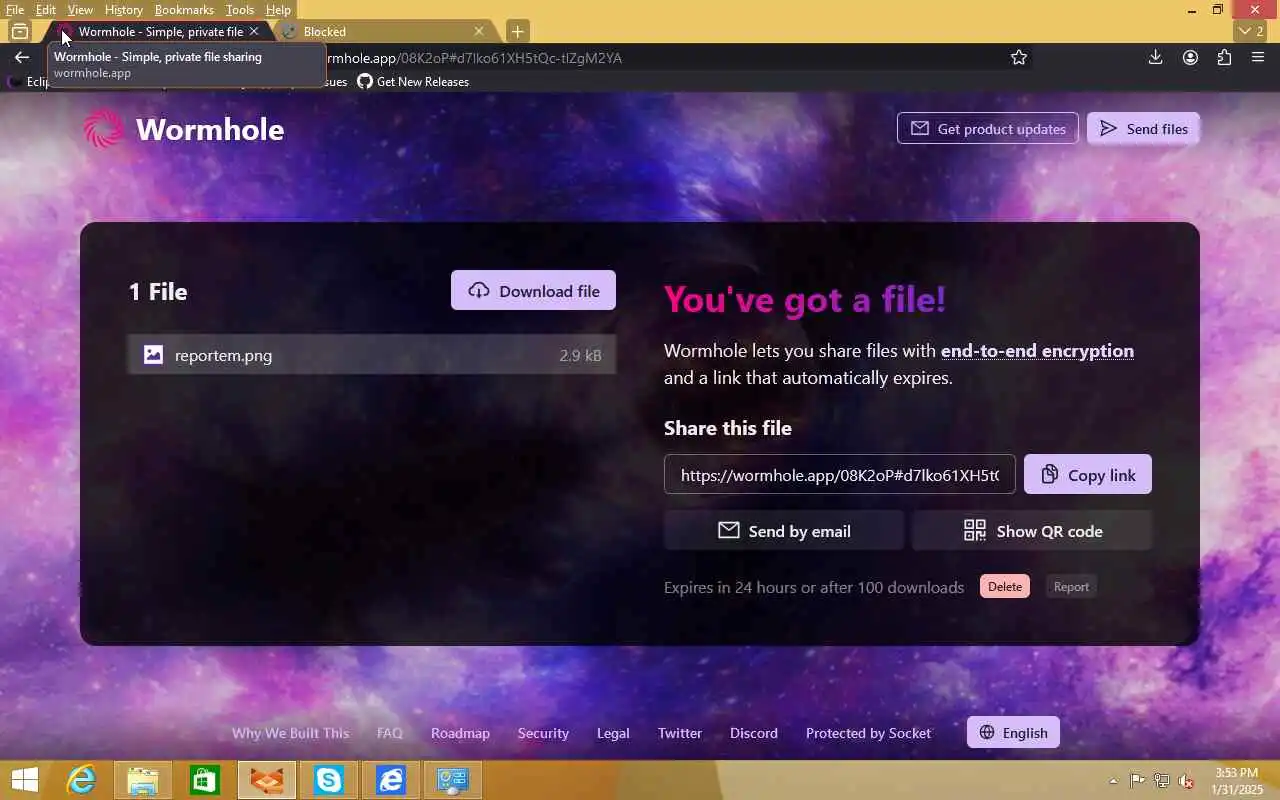Select the reportem.png file row
Screen dimensions: 1280x800
(372, 354)
